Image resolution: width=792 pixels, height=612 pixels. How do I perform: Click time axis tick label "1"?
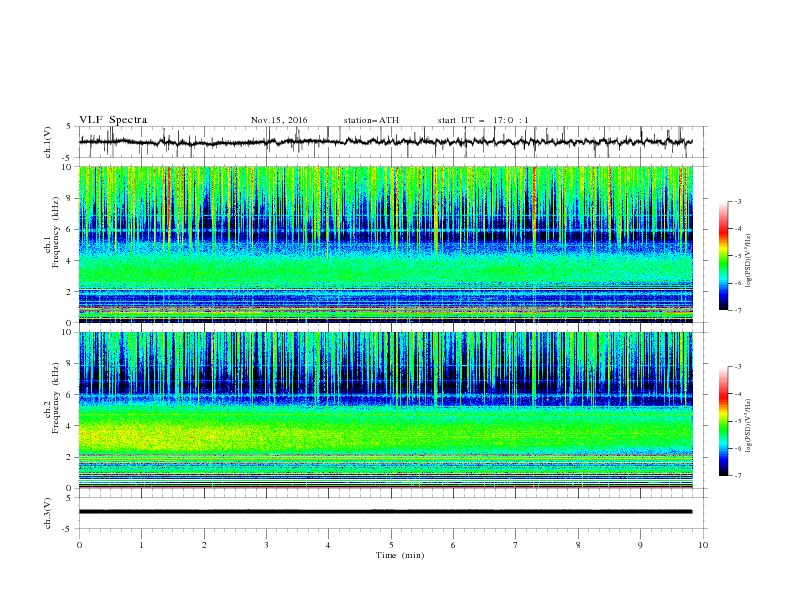141,545
